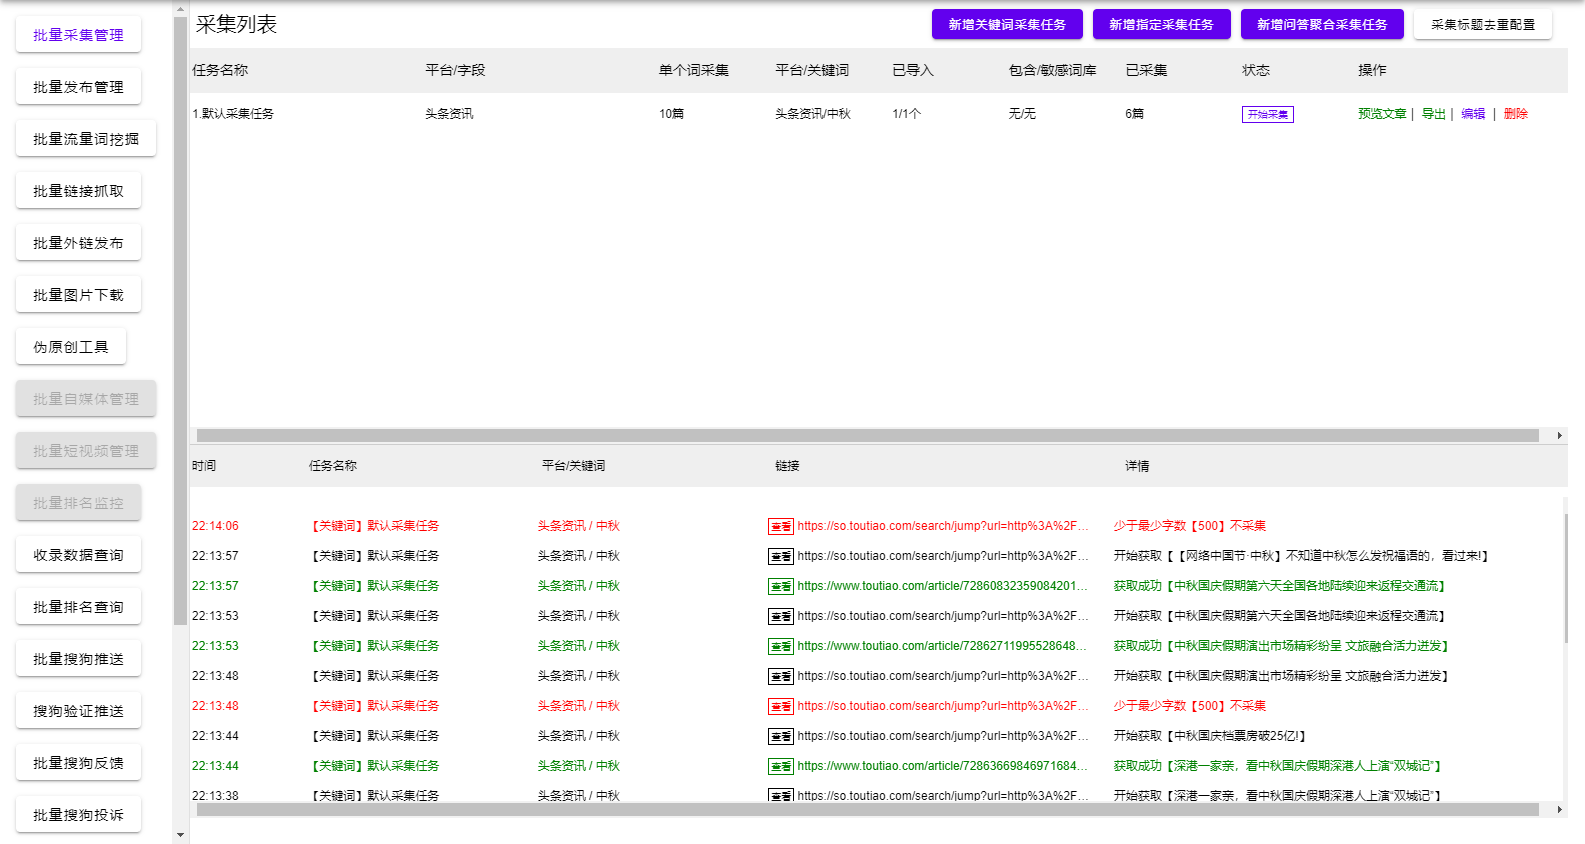Open 批量流量词挖掘 in the sidebar
This screenshot has height=844, width=1585.
[x=86, y=139]
